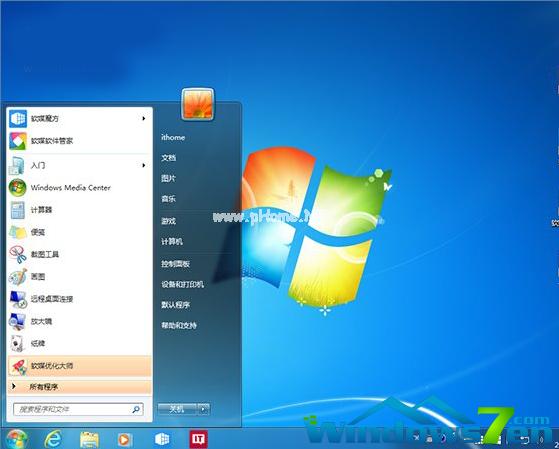Launch Windows Media Center

(x=79, y=188)
